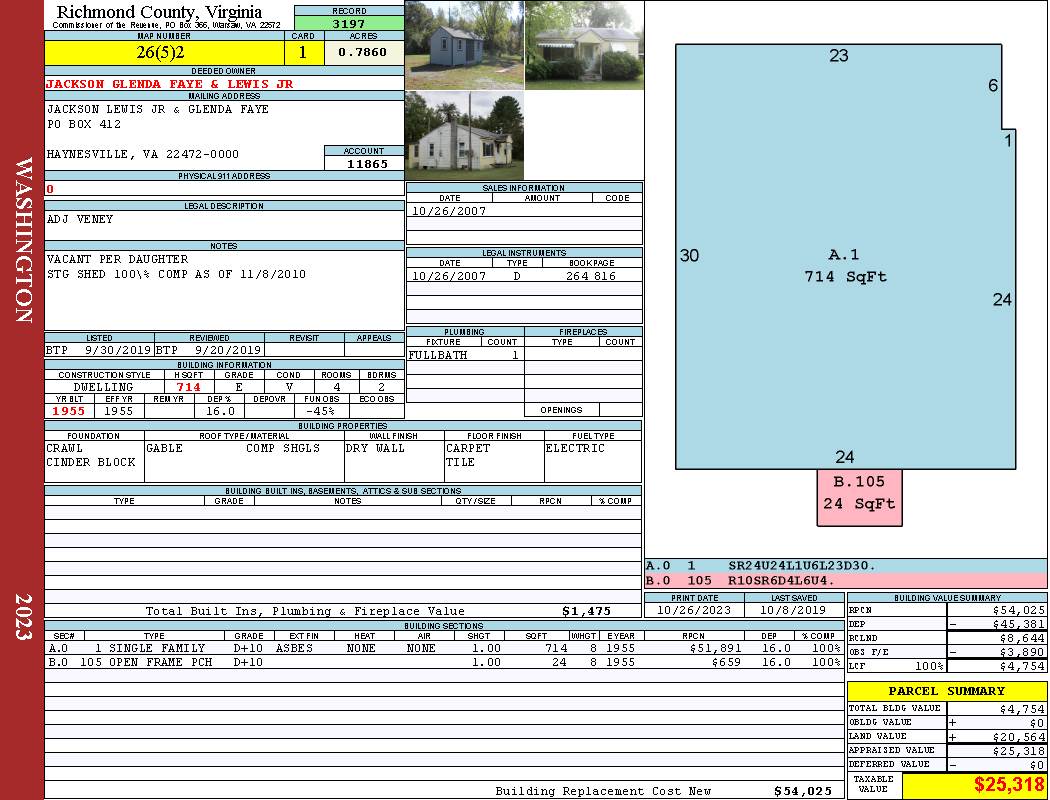Select the green record number 3197 field
1050x800 pixels.
click(349, 23)
